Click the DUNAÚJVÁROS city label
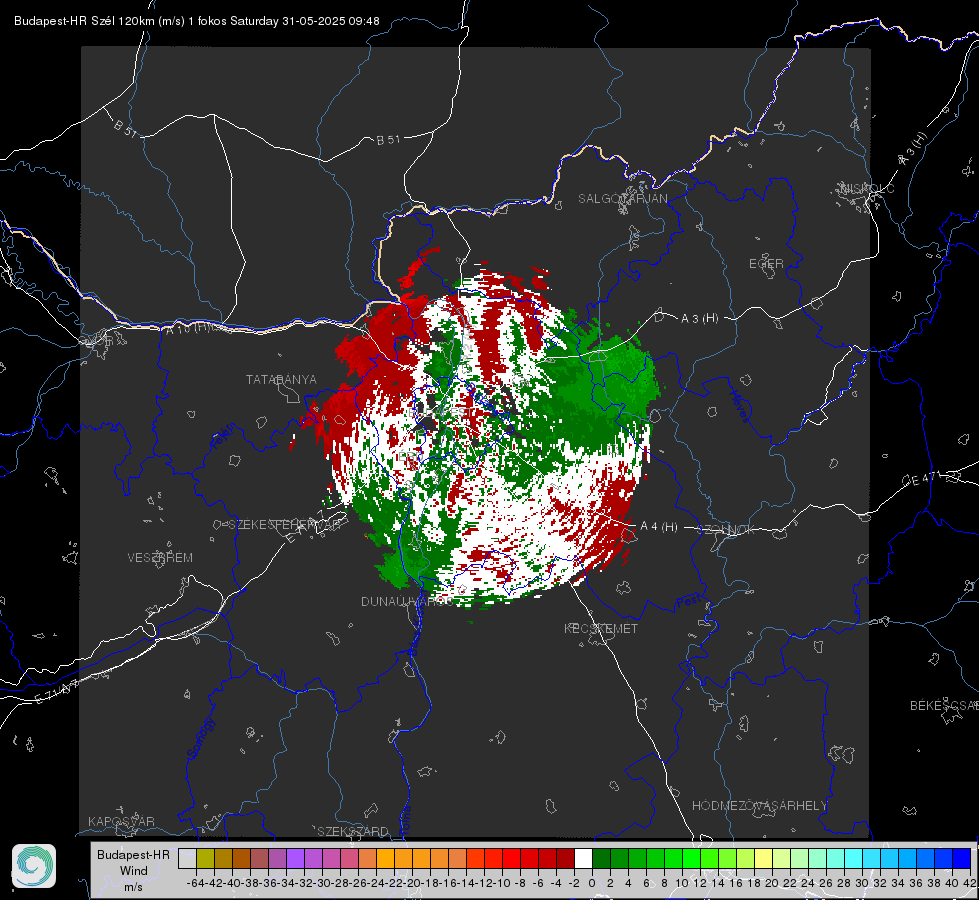979x900 pixels. (x=407, y=601)
